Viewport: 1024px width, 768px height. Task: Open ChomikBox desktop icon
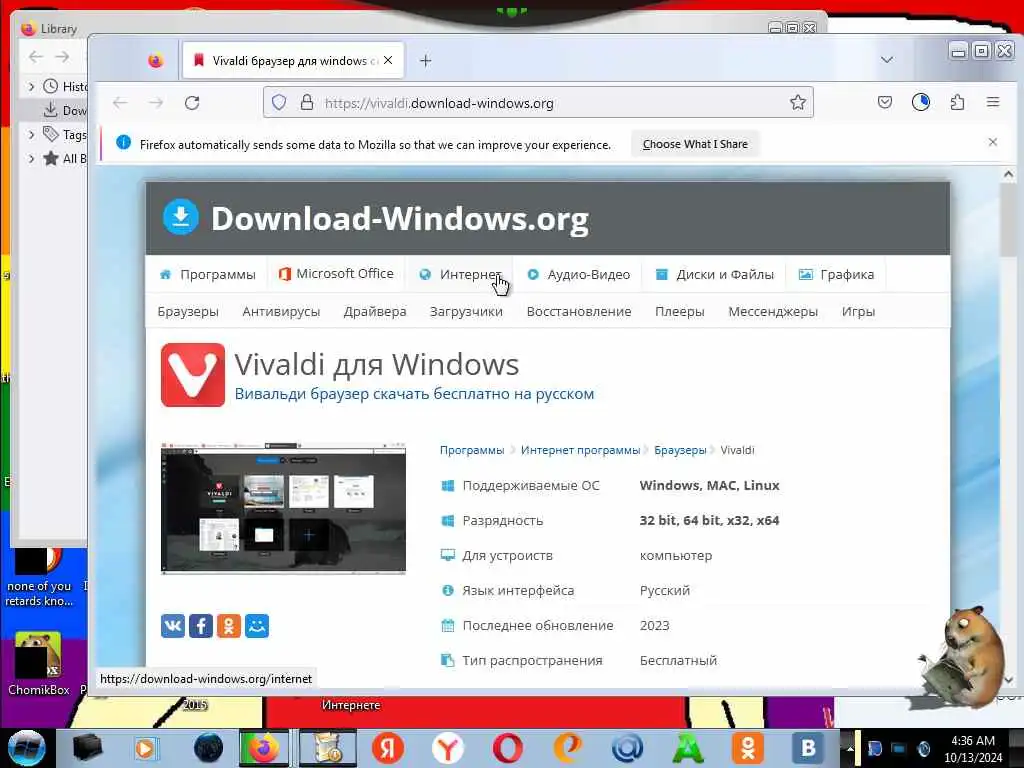pyautogui.click(x=39, y=663)
